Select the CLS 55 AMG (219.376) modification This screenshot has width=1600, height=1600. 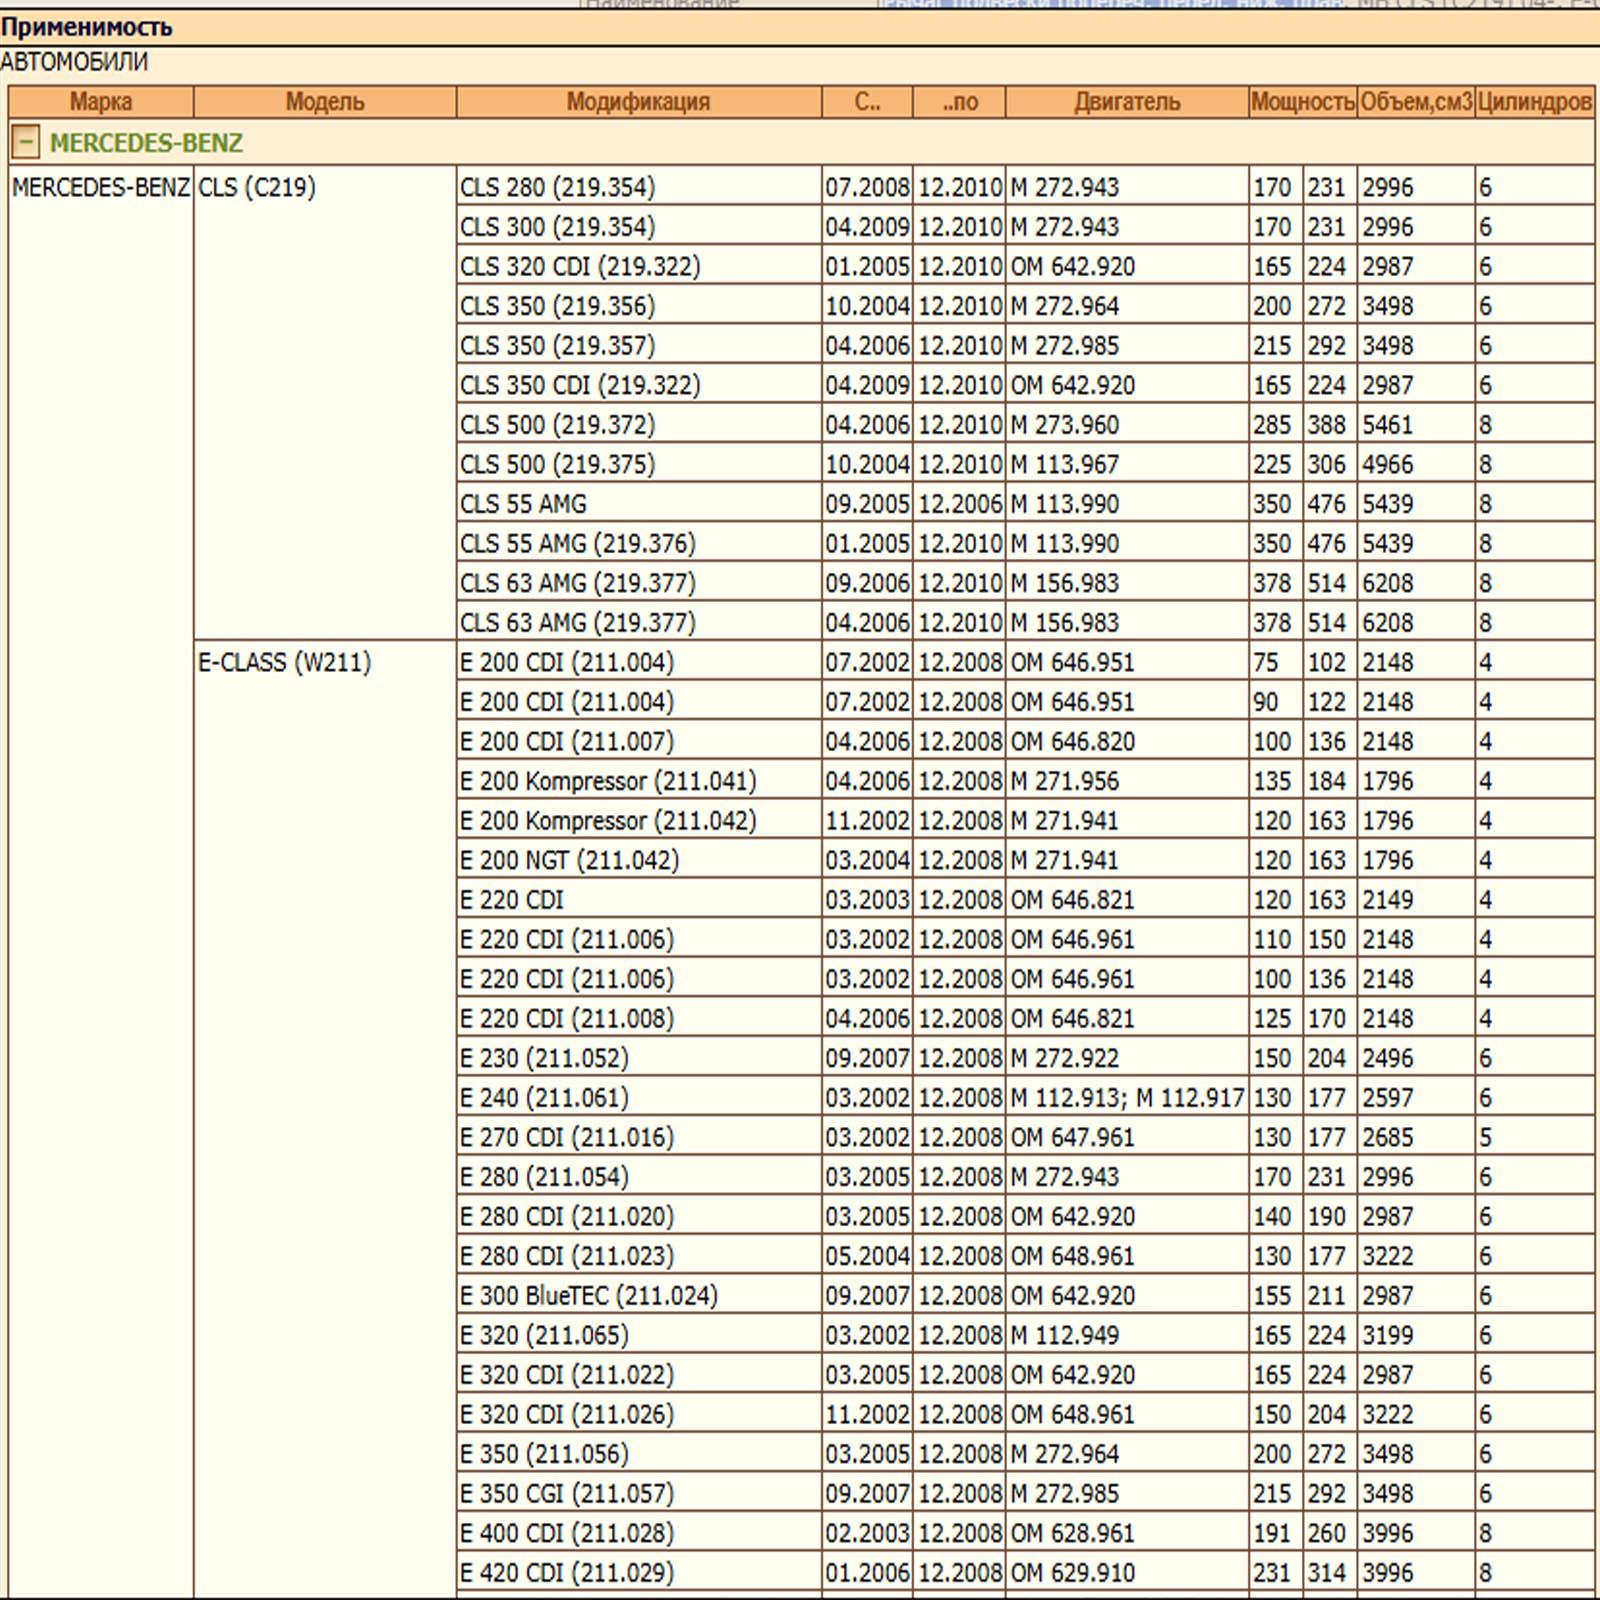tap(577, 544)
